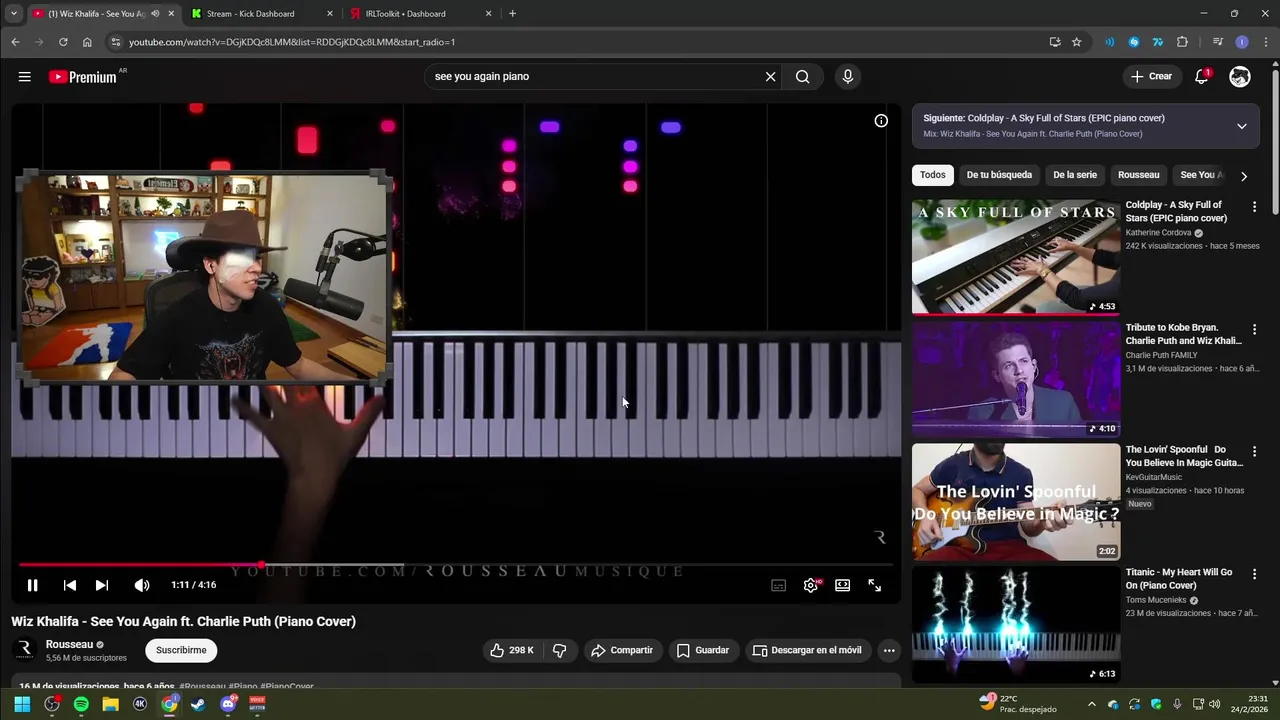The image size is (1280, 720).
Task: Skip to the next video
Action: [102, 586]
